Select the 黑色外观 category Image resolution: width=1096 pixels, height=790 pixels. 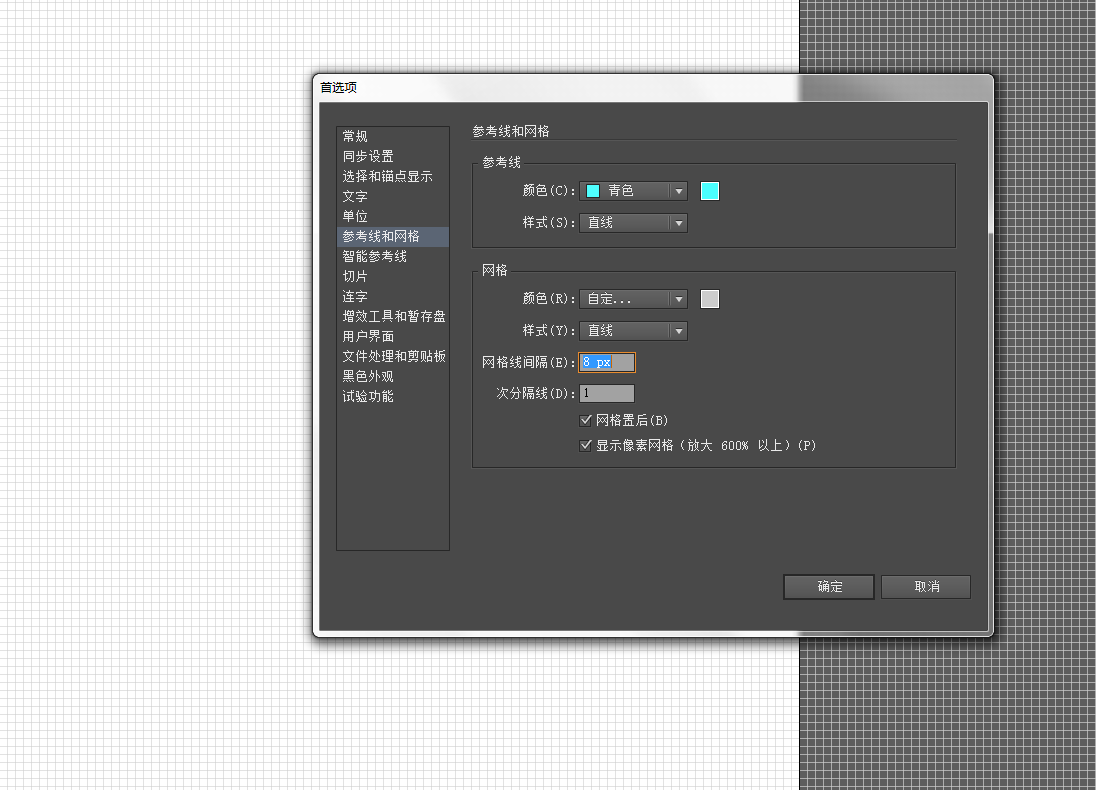[367, 376]
